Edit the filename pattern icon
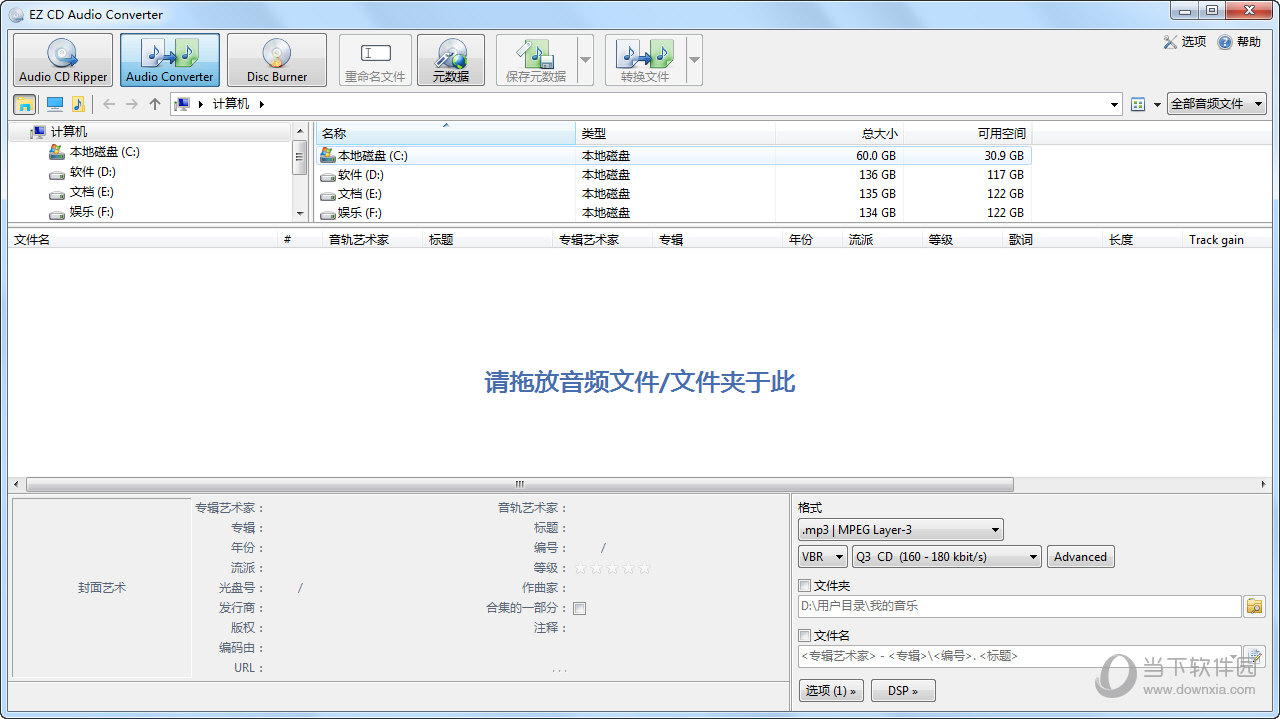The image size is (1280, 719). click(x=1254, y=656)
